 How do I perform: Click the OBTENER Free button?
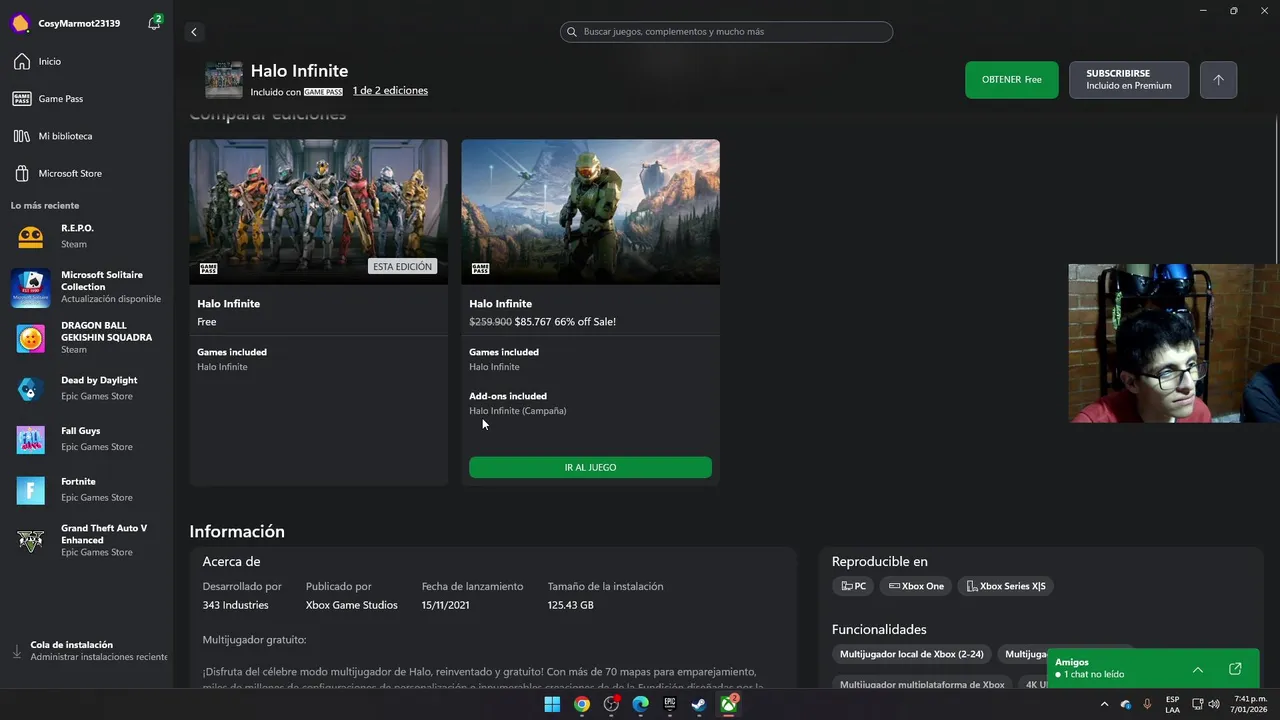pos(1011,80)
